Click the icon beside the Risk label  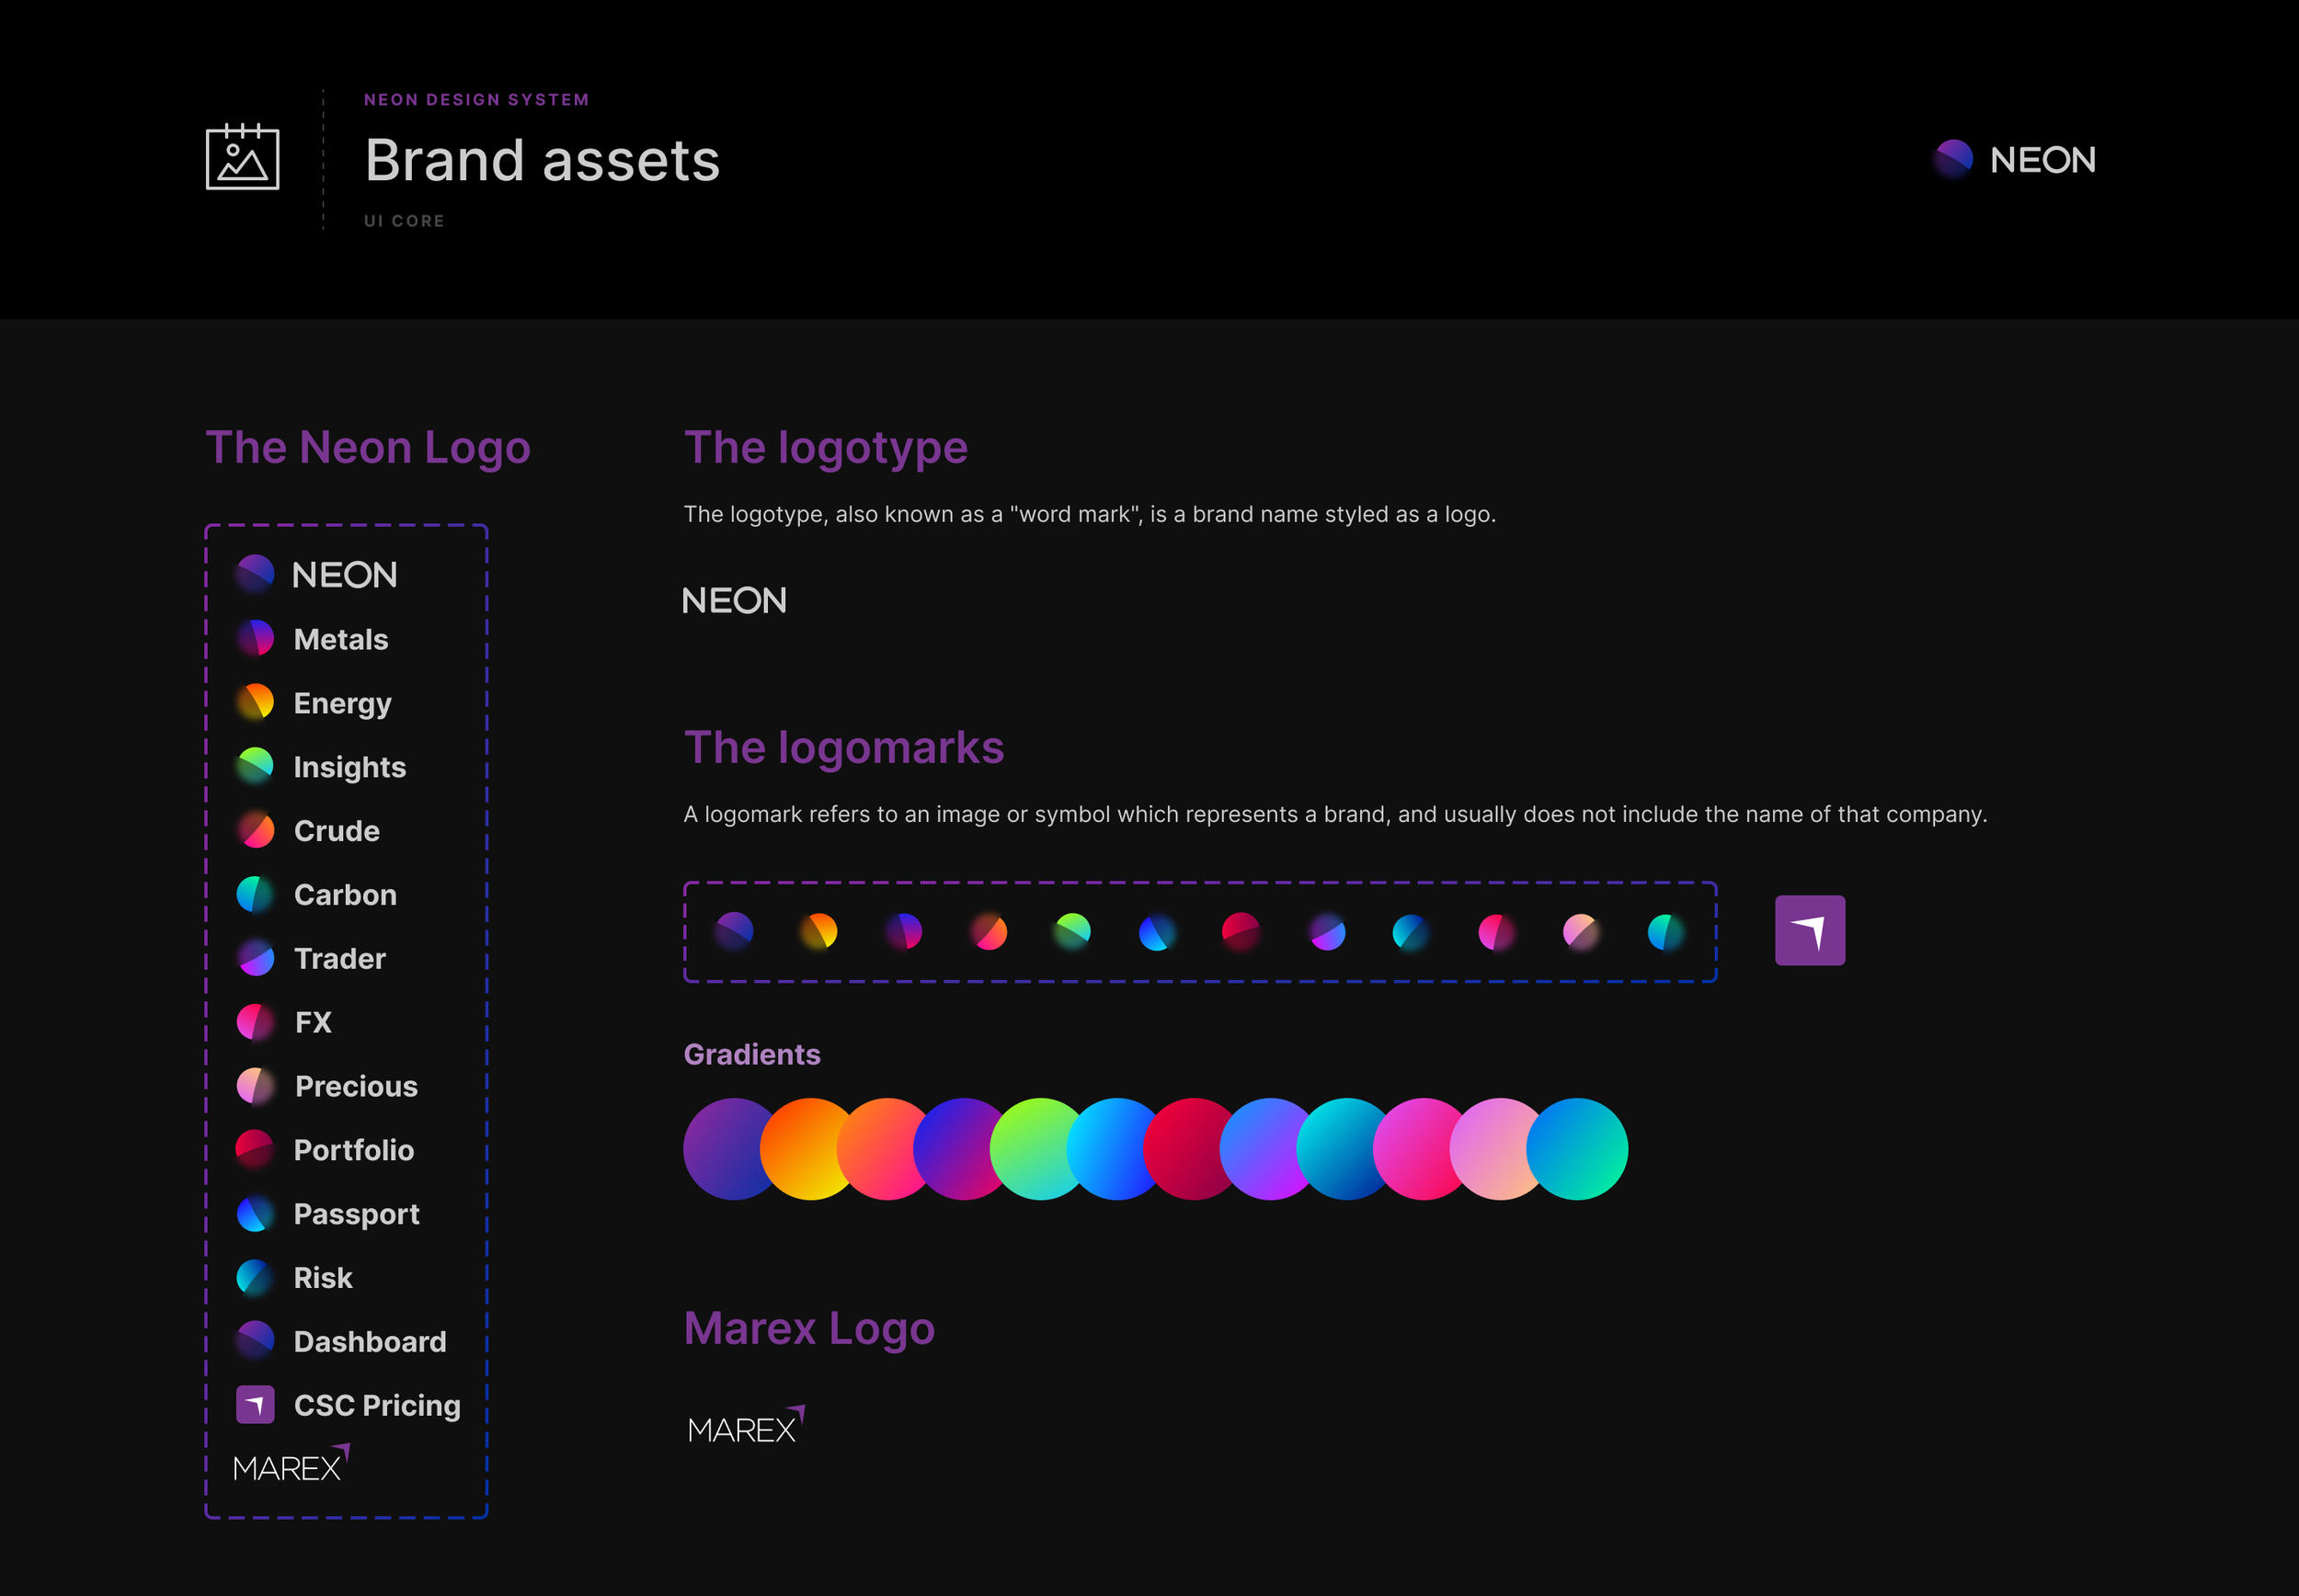coord(255,1277)
